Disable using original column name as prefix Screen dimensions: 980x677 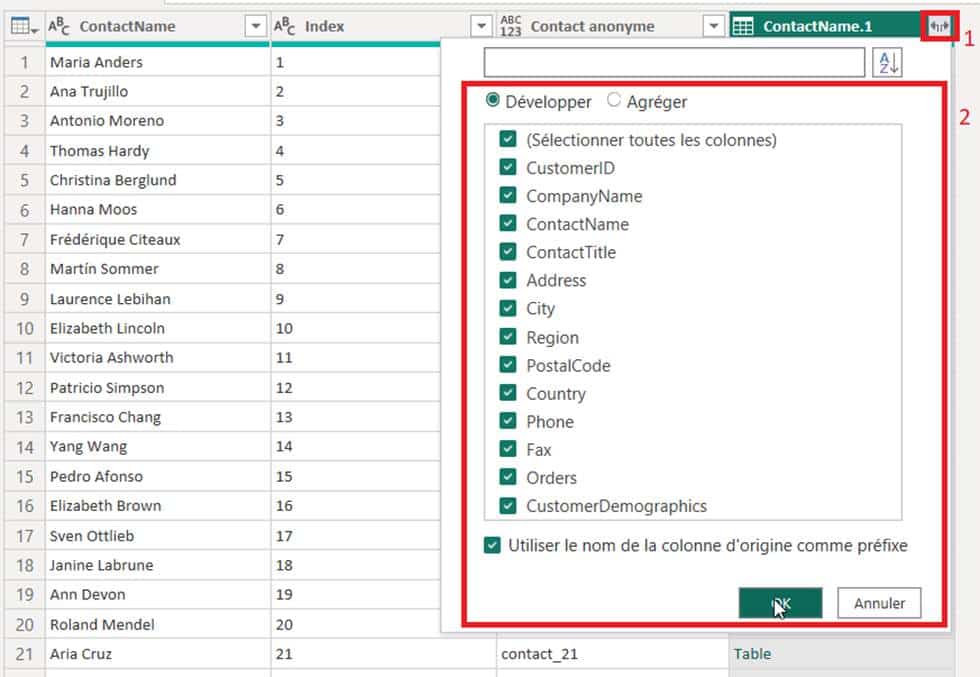point(491,546)
